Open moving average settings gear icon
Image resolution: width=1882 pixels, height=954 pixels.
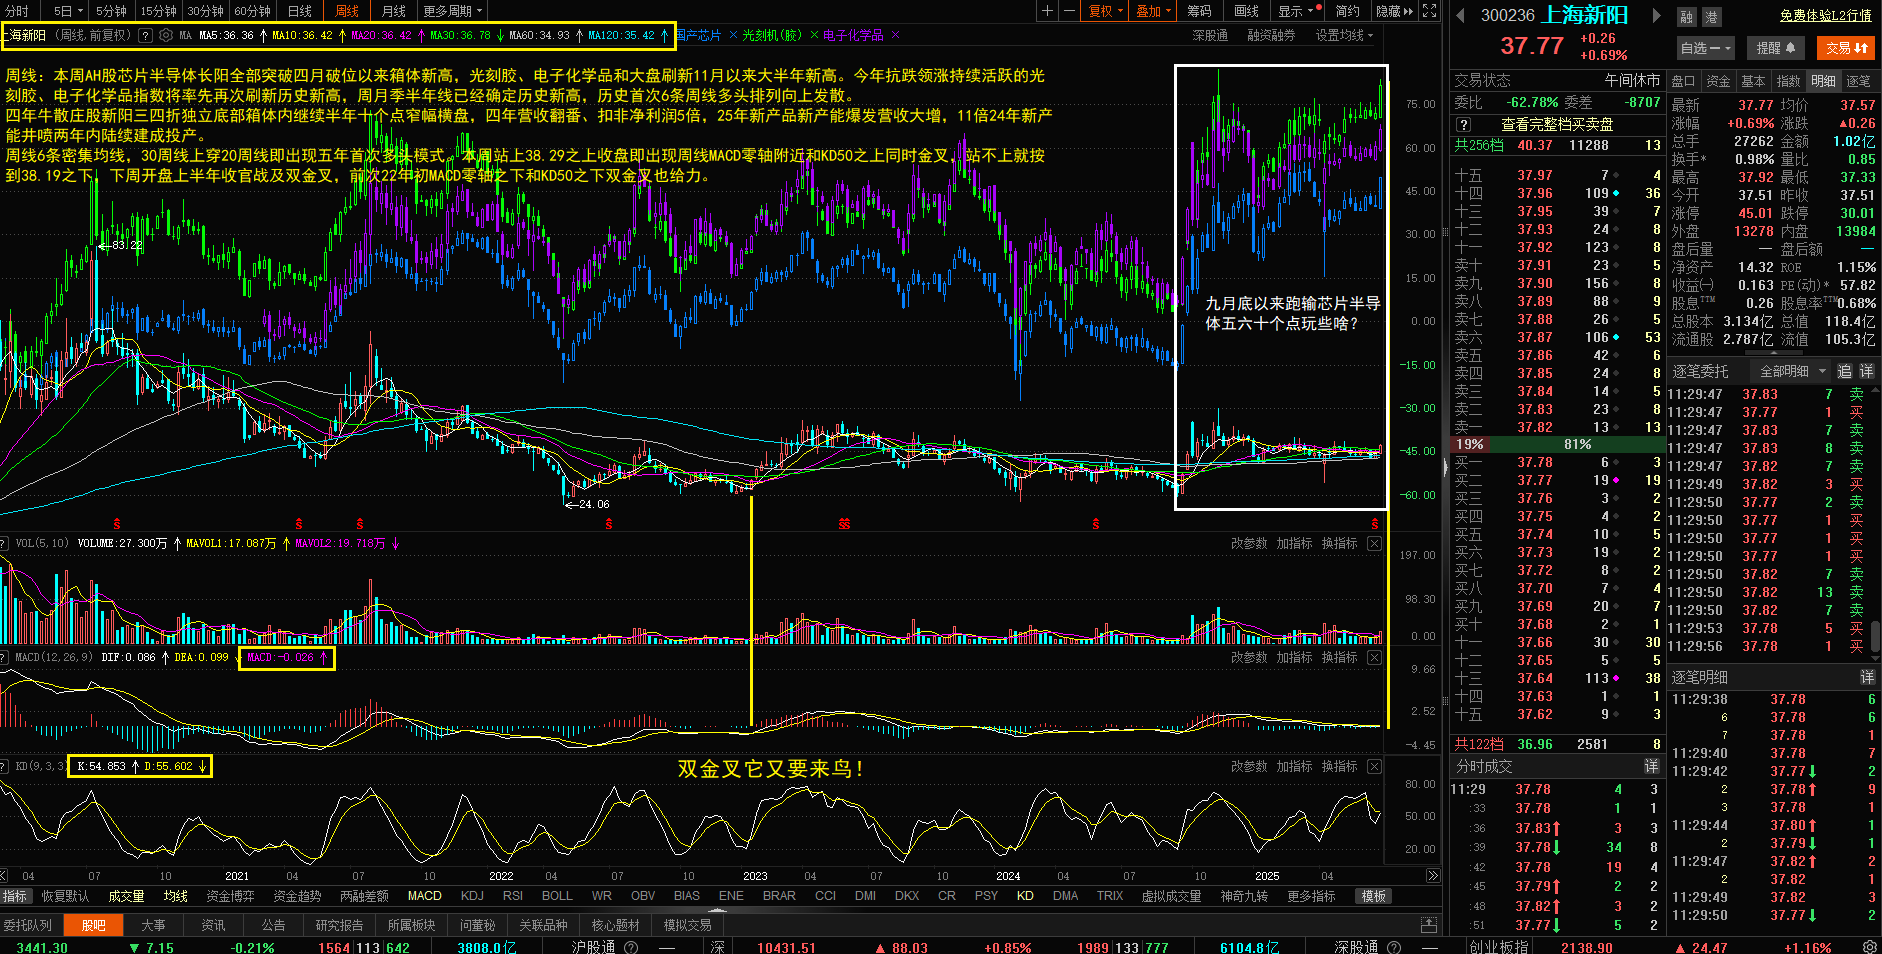pos(166,35)
